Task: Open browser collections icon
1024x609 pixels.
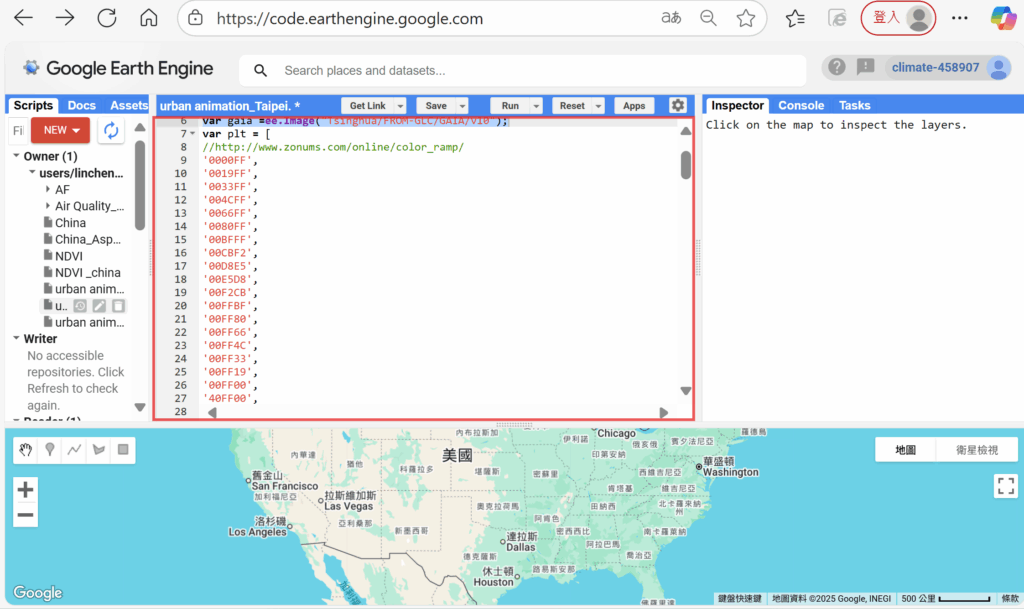Action: [x=837, y=18]
